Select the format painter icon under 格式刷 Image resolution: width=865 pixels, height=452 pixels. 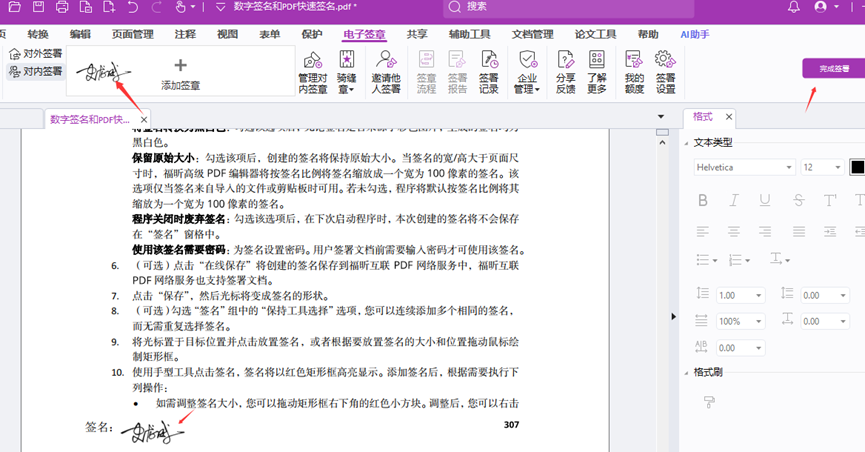(x=710, y=402)
